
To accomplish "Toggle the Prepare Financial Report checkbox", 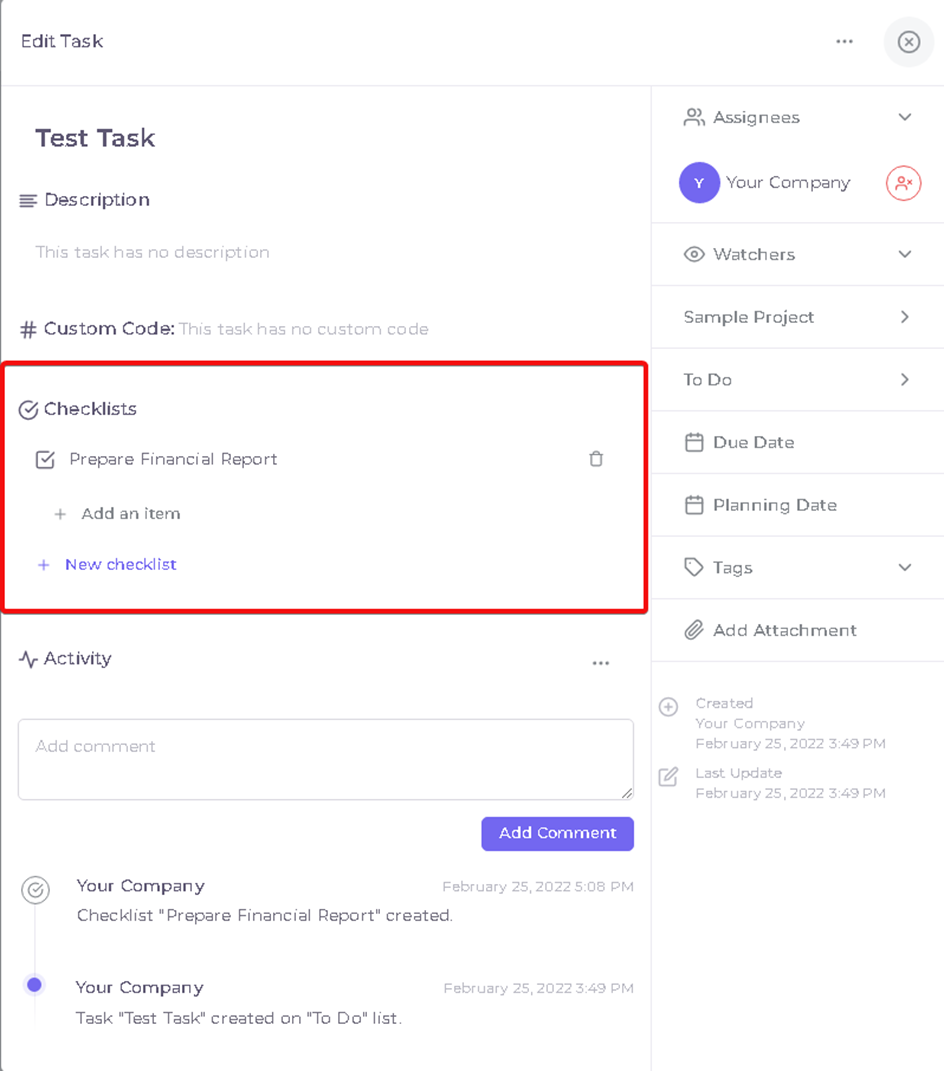I will tap(45, 460).
